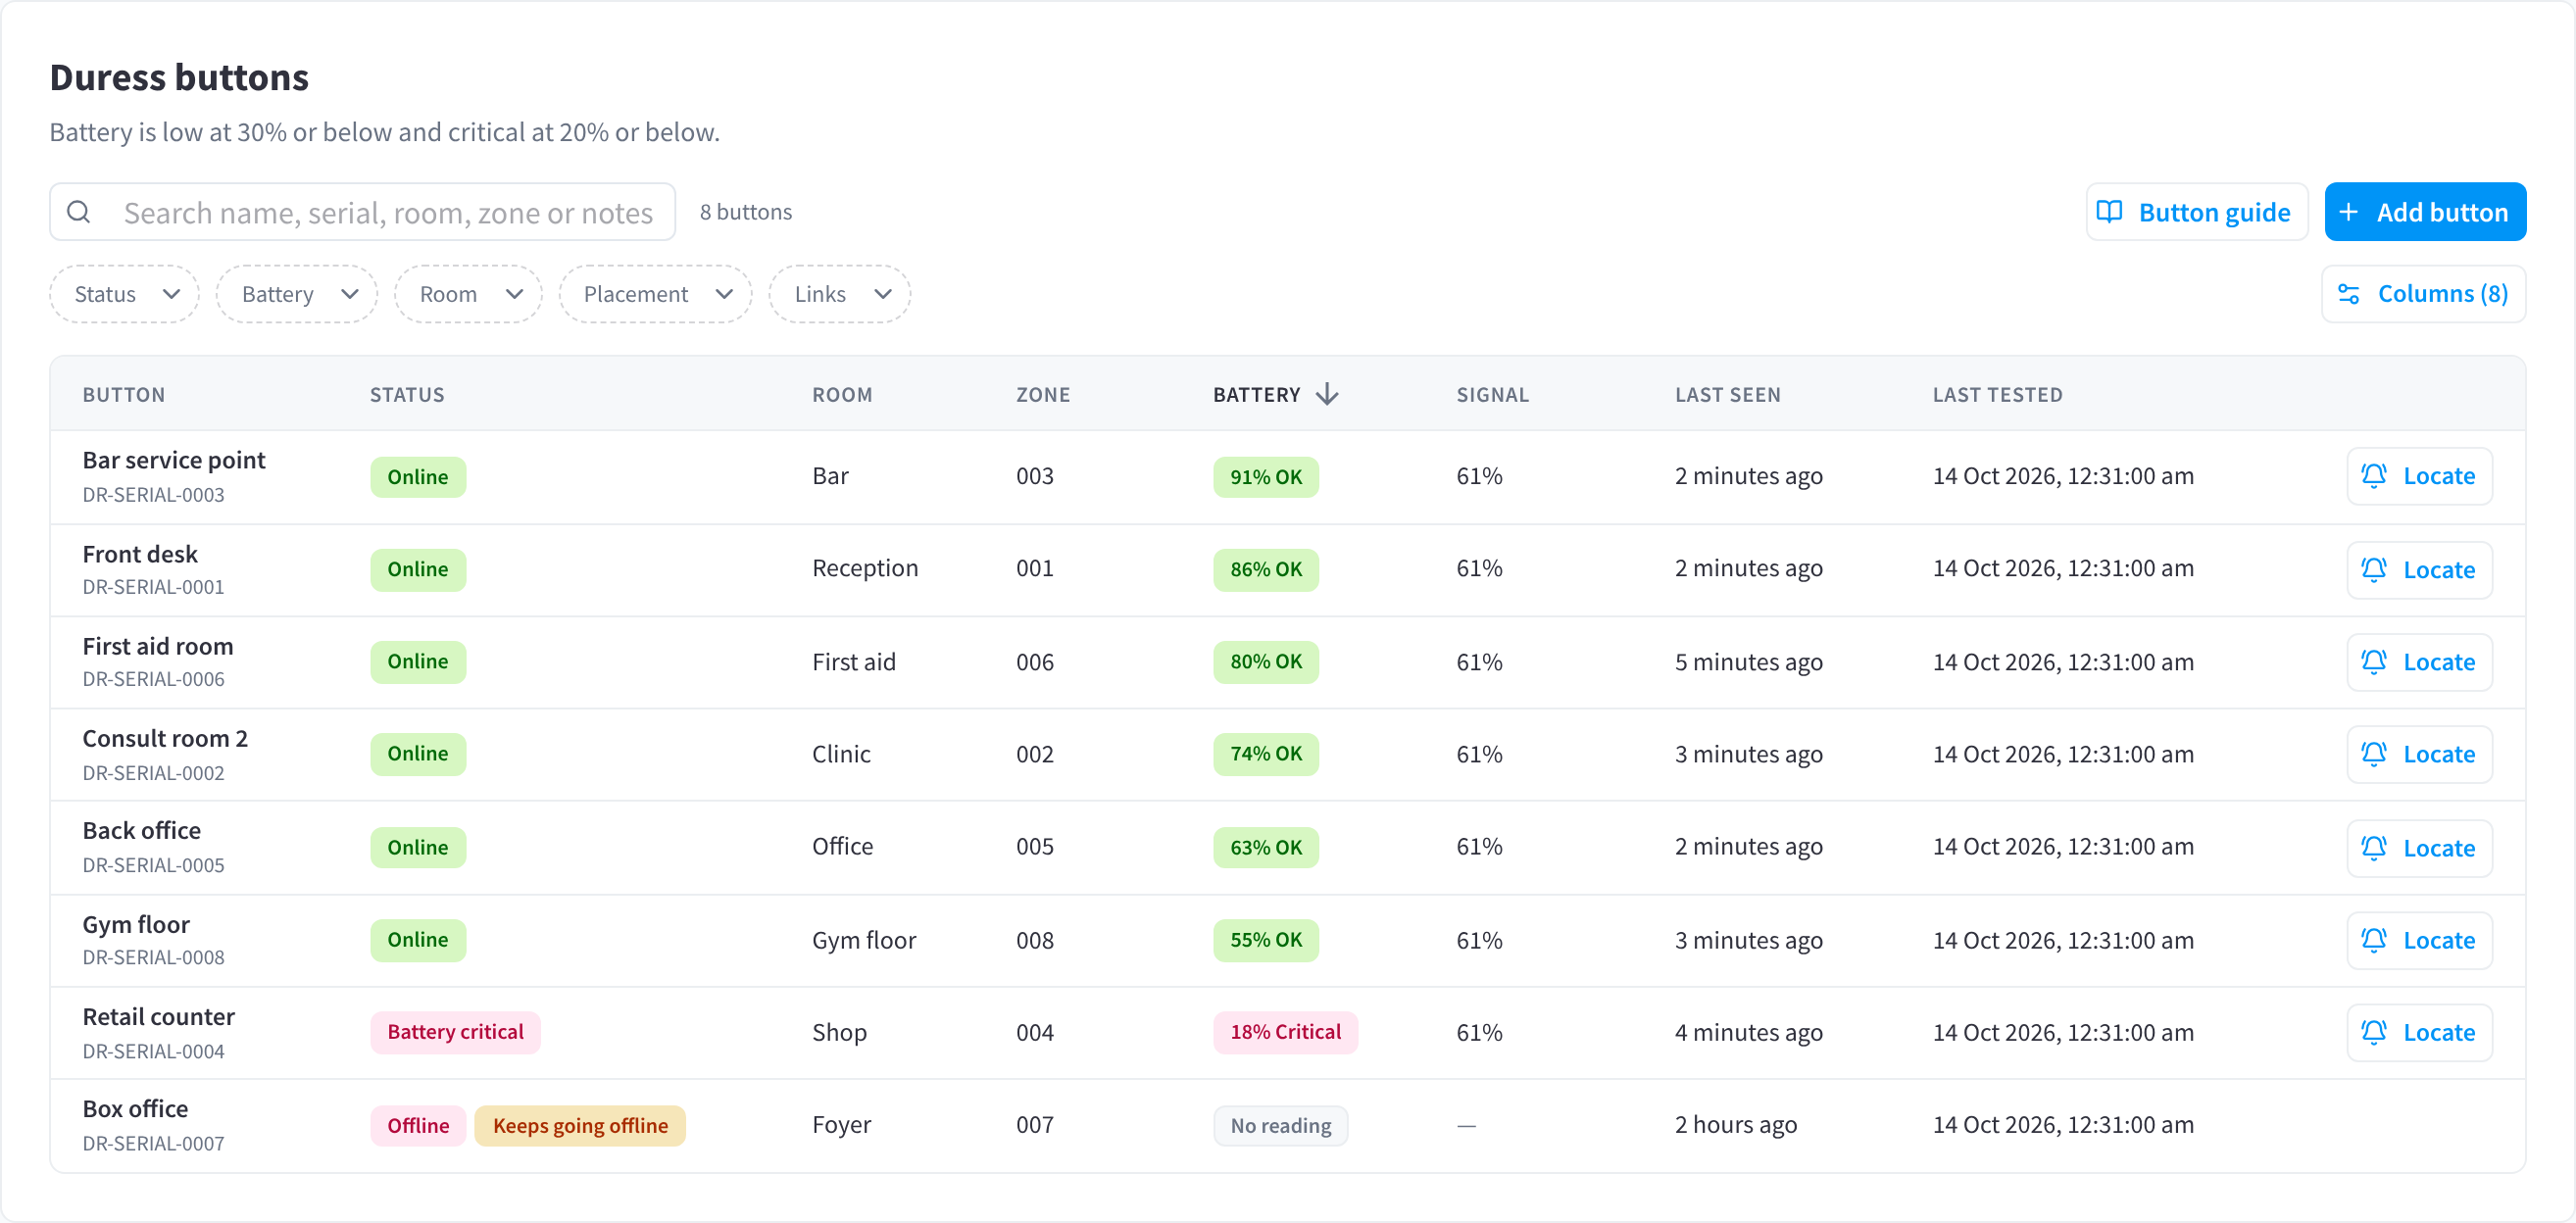Click the Battery critical status badge

tap(455, 1032)
